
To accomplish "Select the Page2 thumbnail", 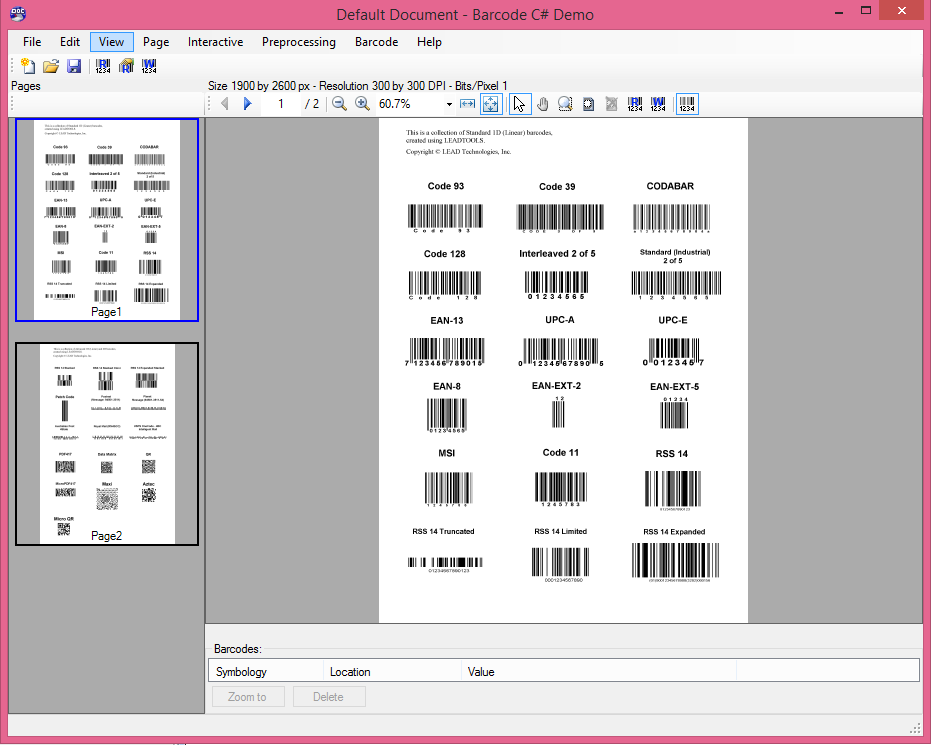I will pyautogui.click(x=107, y=444).
